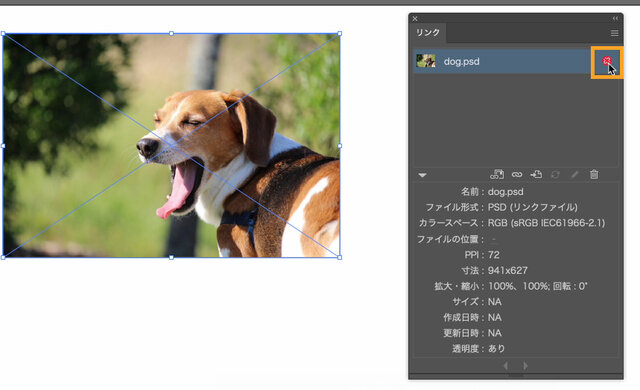Click the top-center handle of the selected image
This screenshot has width=640, height=390.
pyautogui.click(x=171, y=33)
